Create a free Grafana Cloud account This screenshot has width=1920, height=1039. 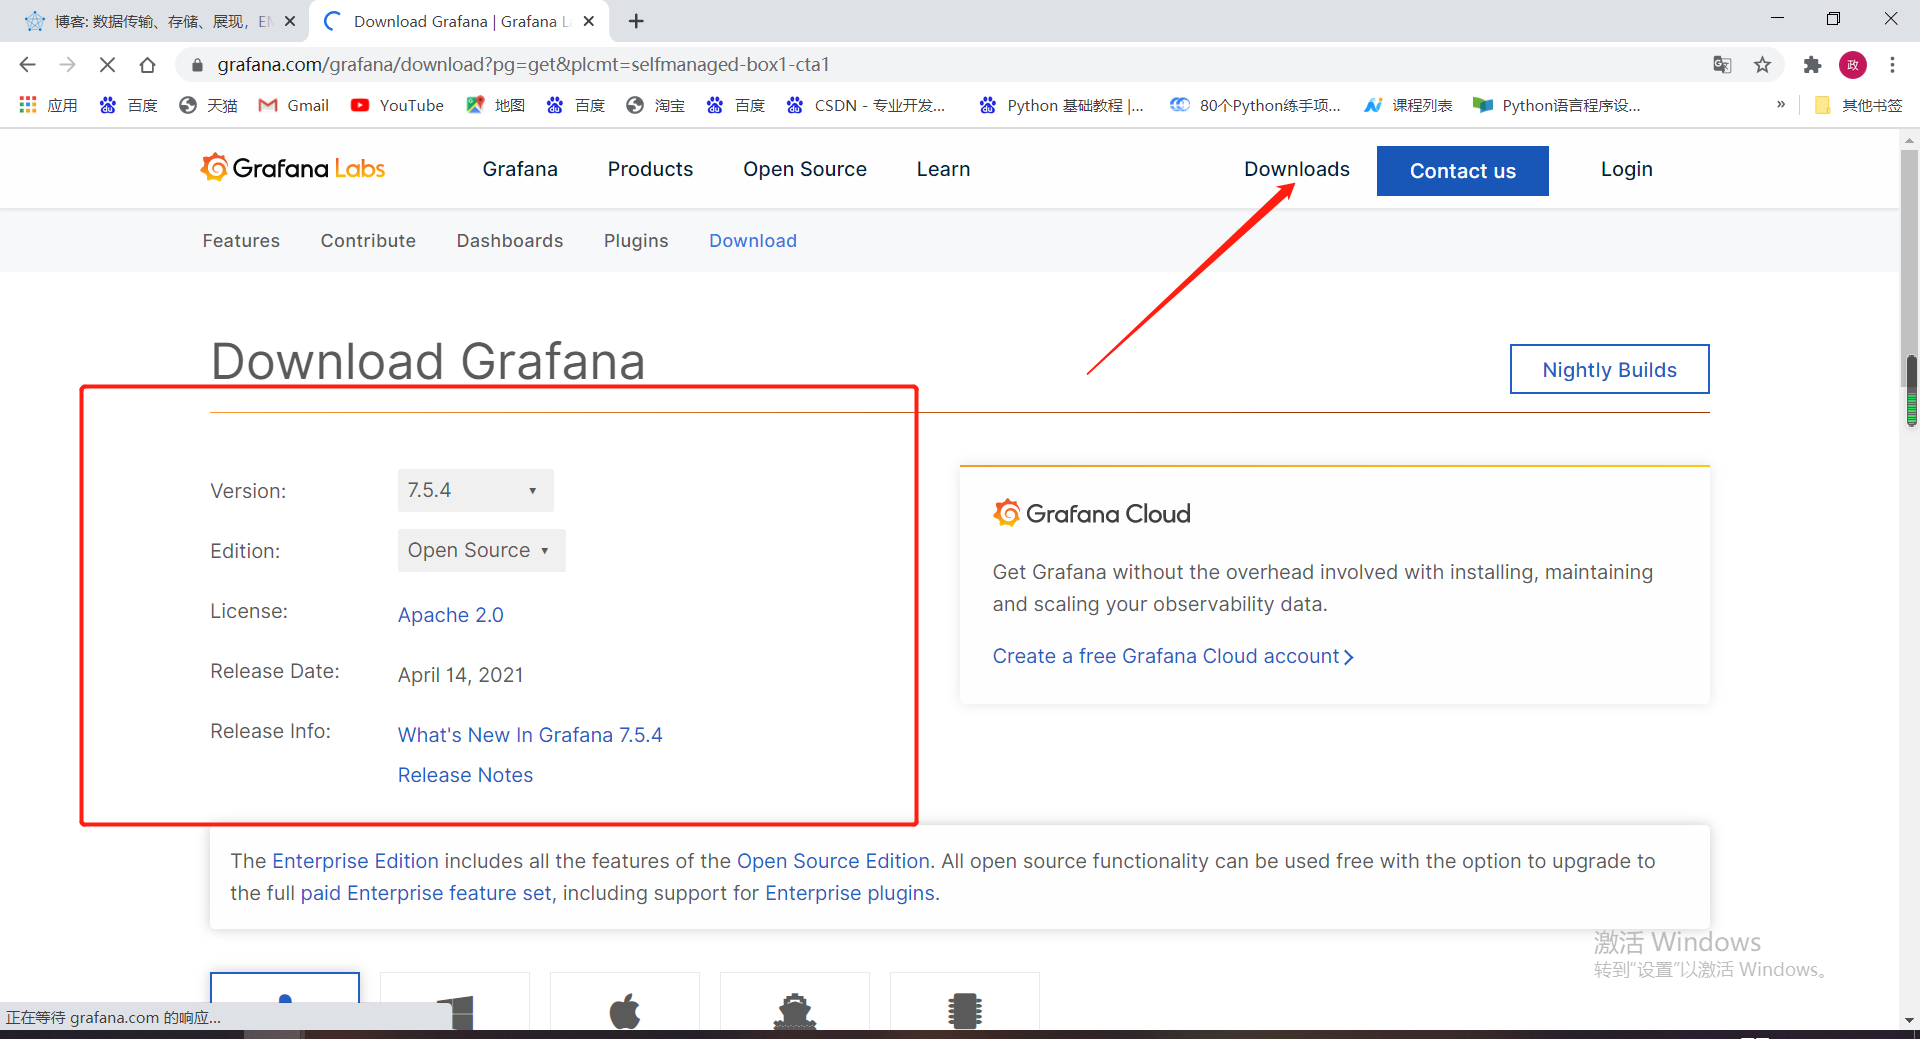1173,656
